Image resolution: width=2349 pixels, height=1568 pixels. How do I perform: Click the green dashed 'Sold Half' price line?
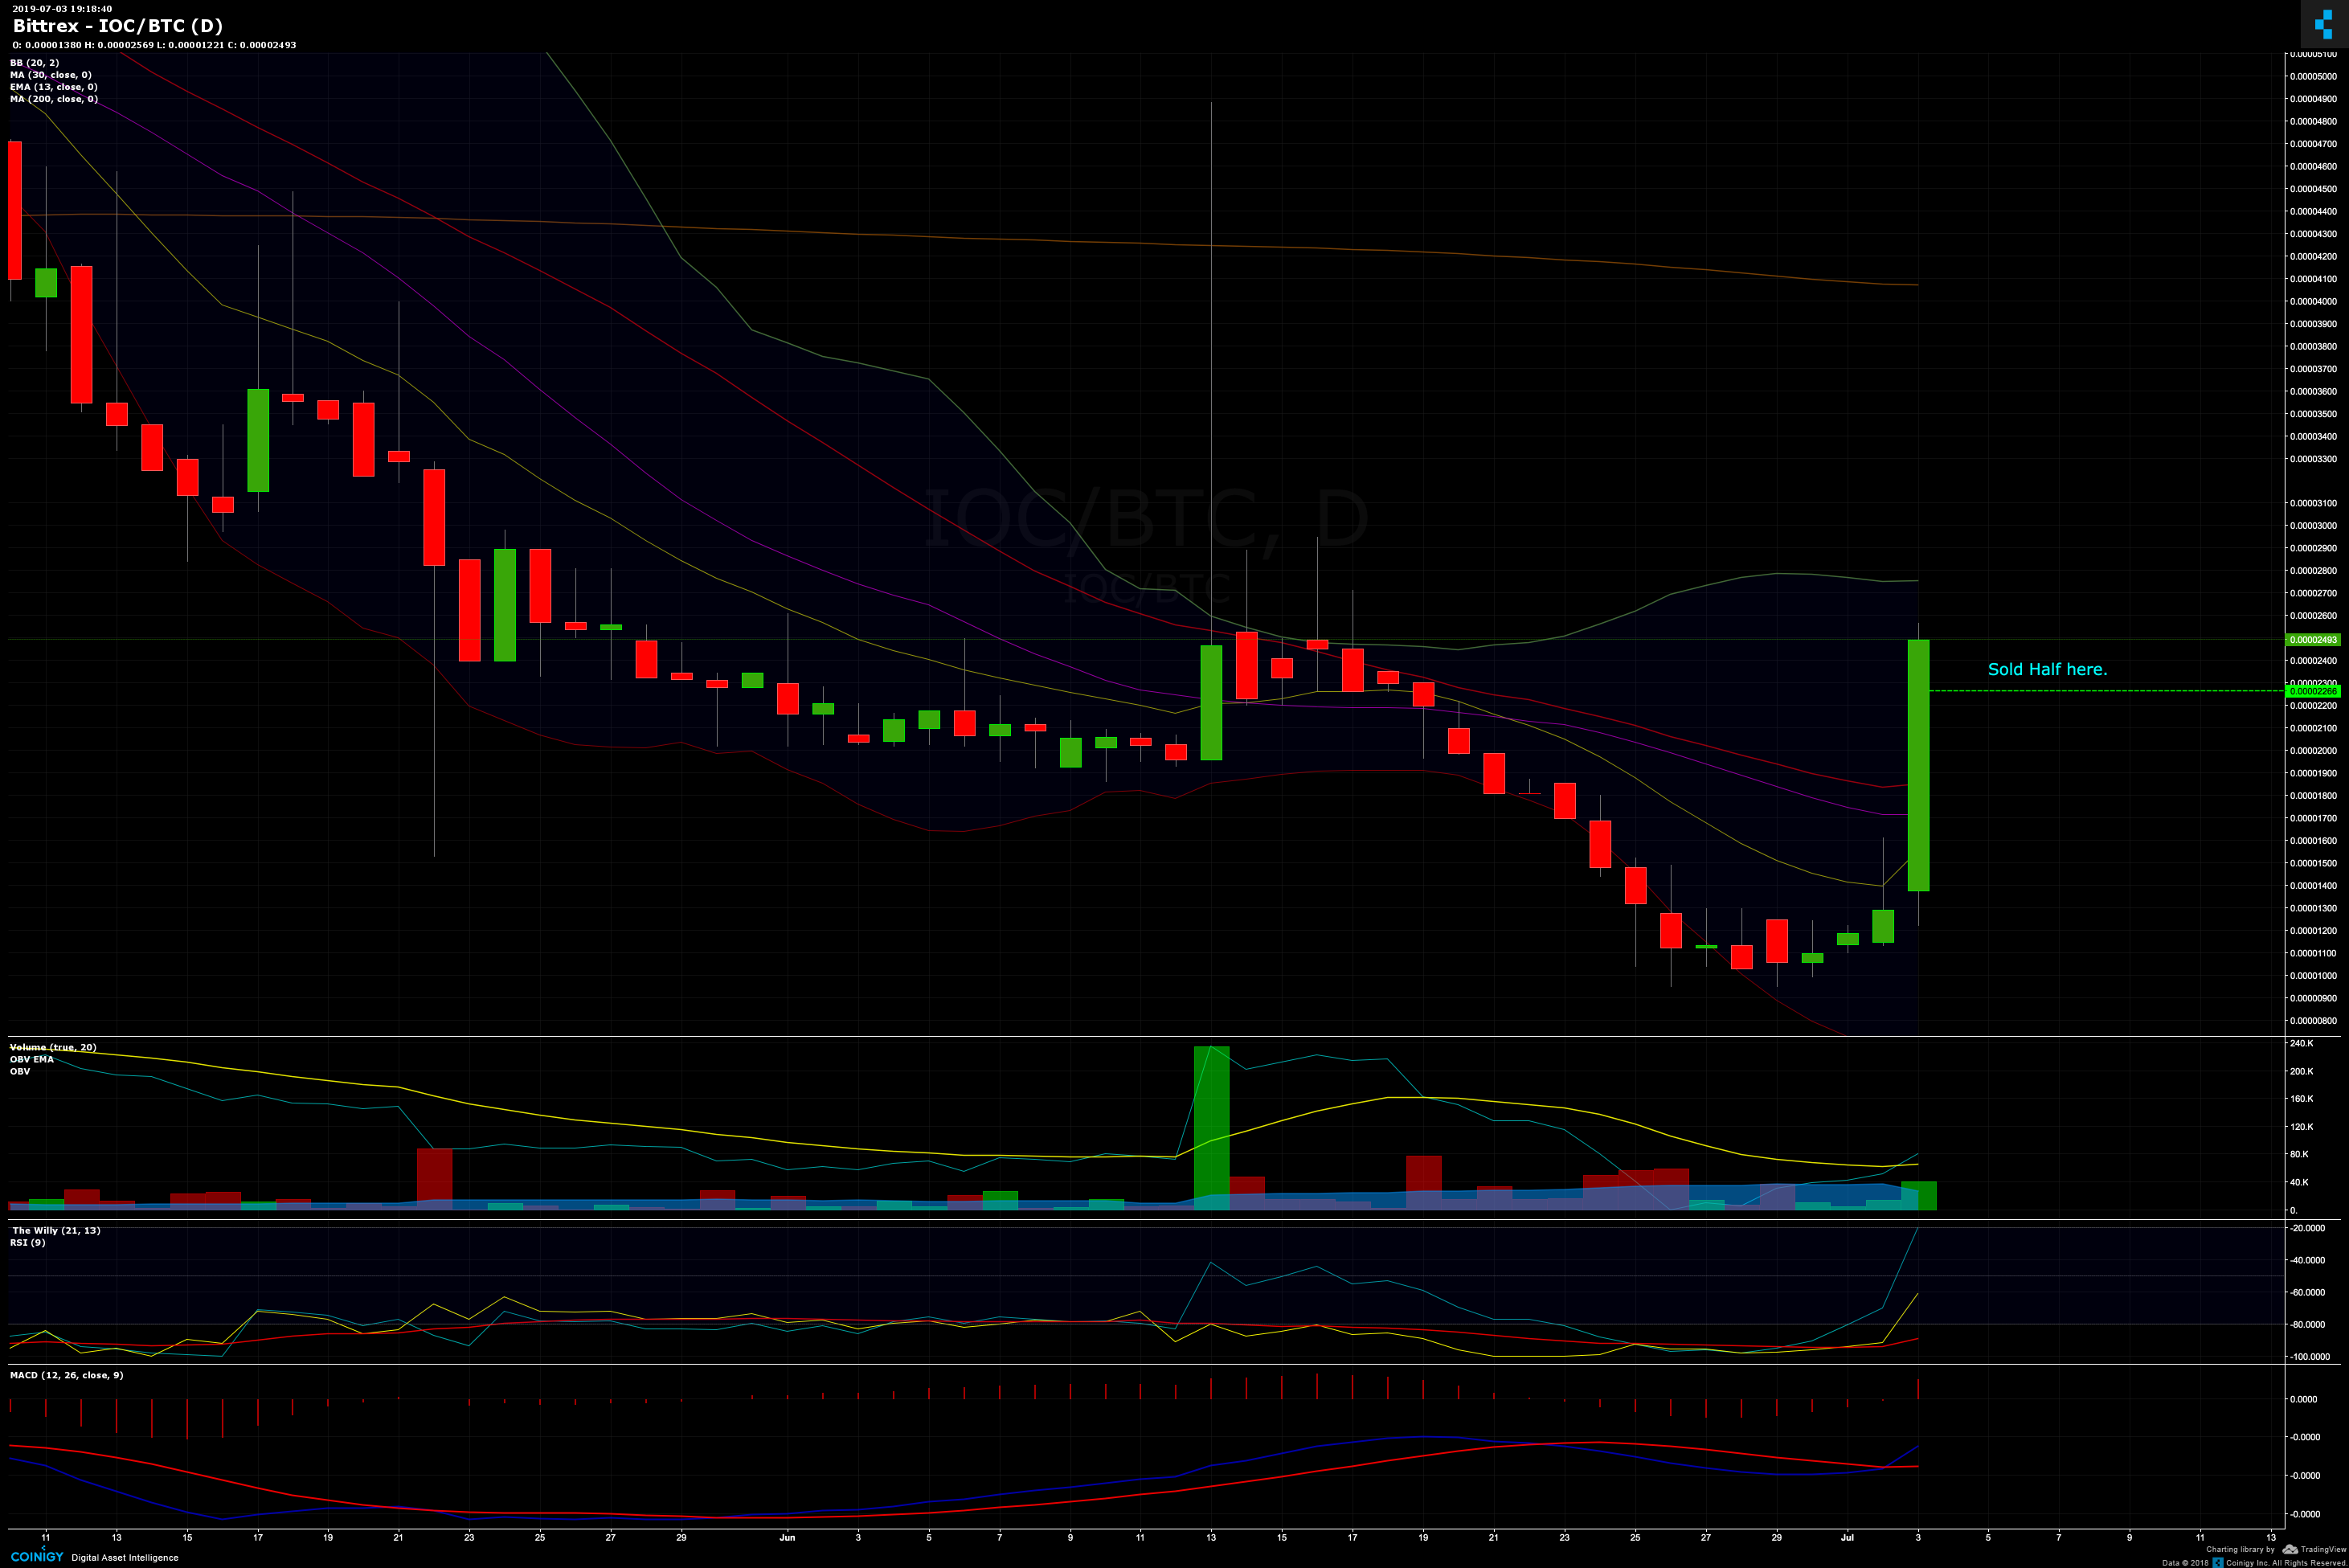coord(2107,691)
